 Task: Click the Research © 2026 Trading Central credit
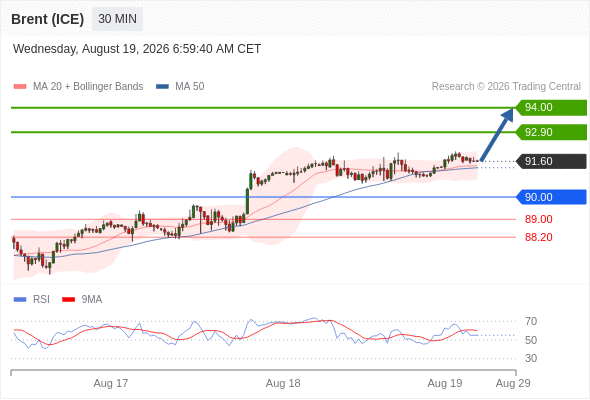(x=506, y=87)
